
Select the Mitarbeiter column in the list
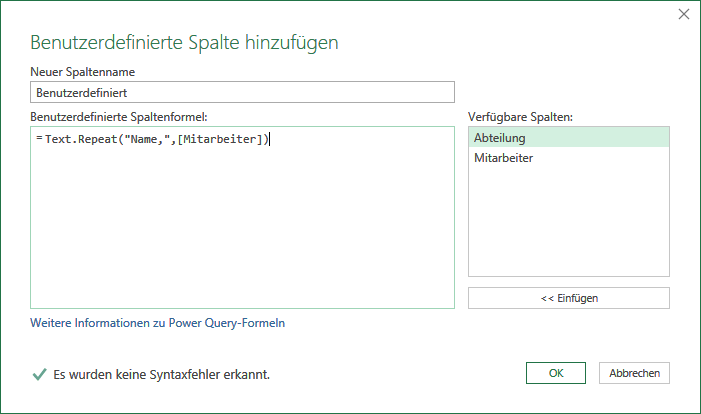coord(569,158)
